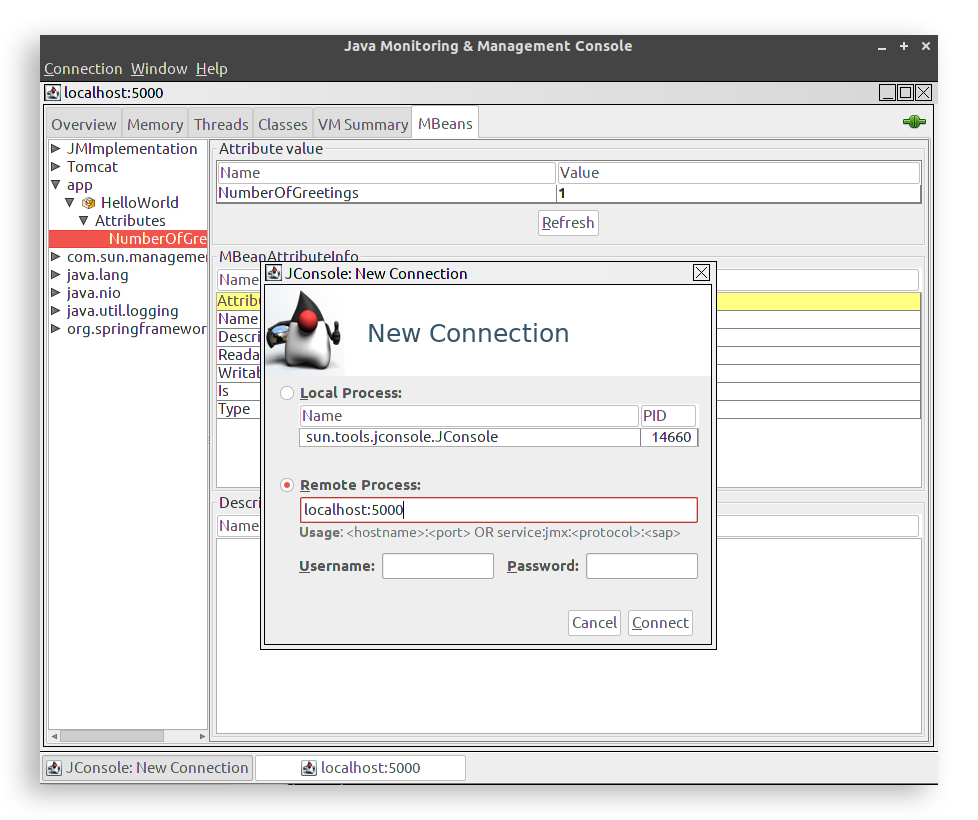Expand the JMImplementation tree node
978x820 pixels.
click(56, 148)
